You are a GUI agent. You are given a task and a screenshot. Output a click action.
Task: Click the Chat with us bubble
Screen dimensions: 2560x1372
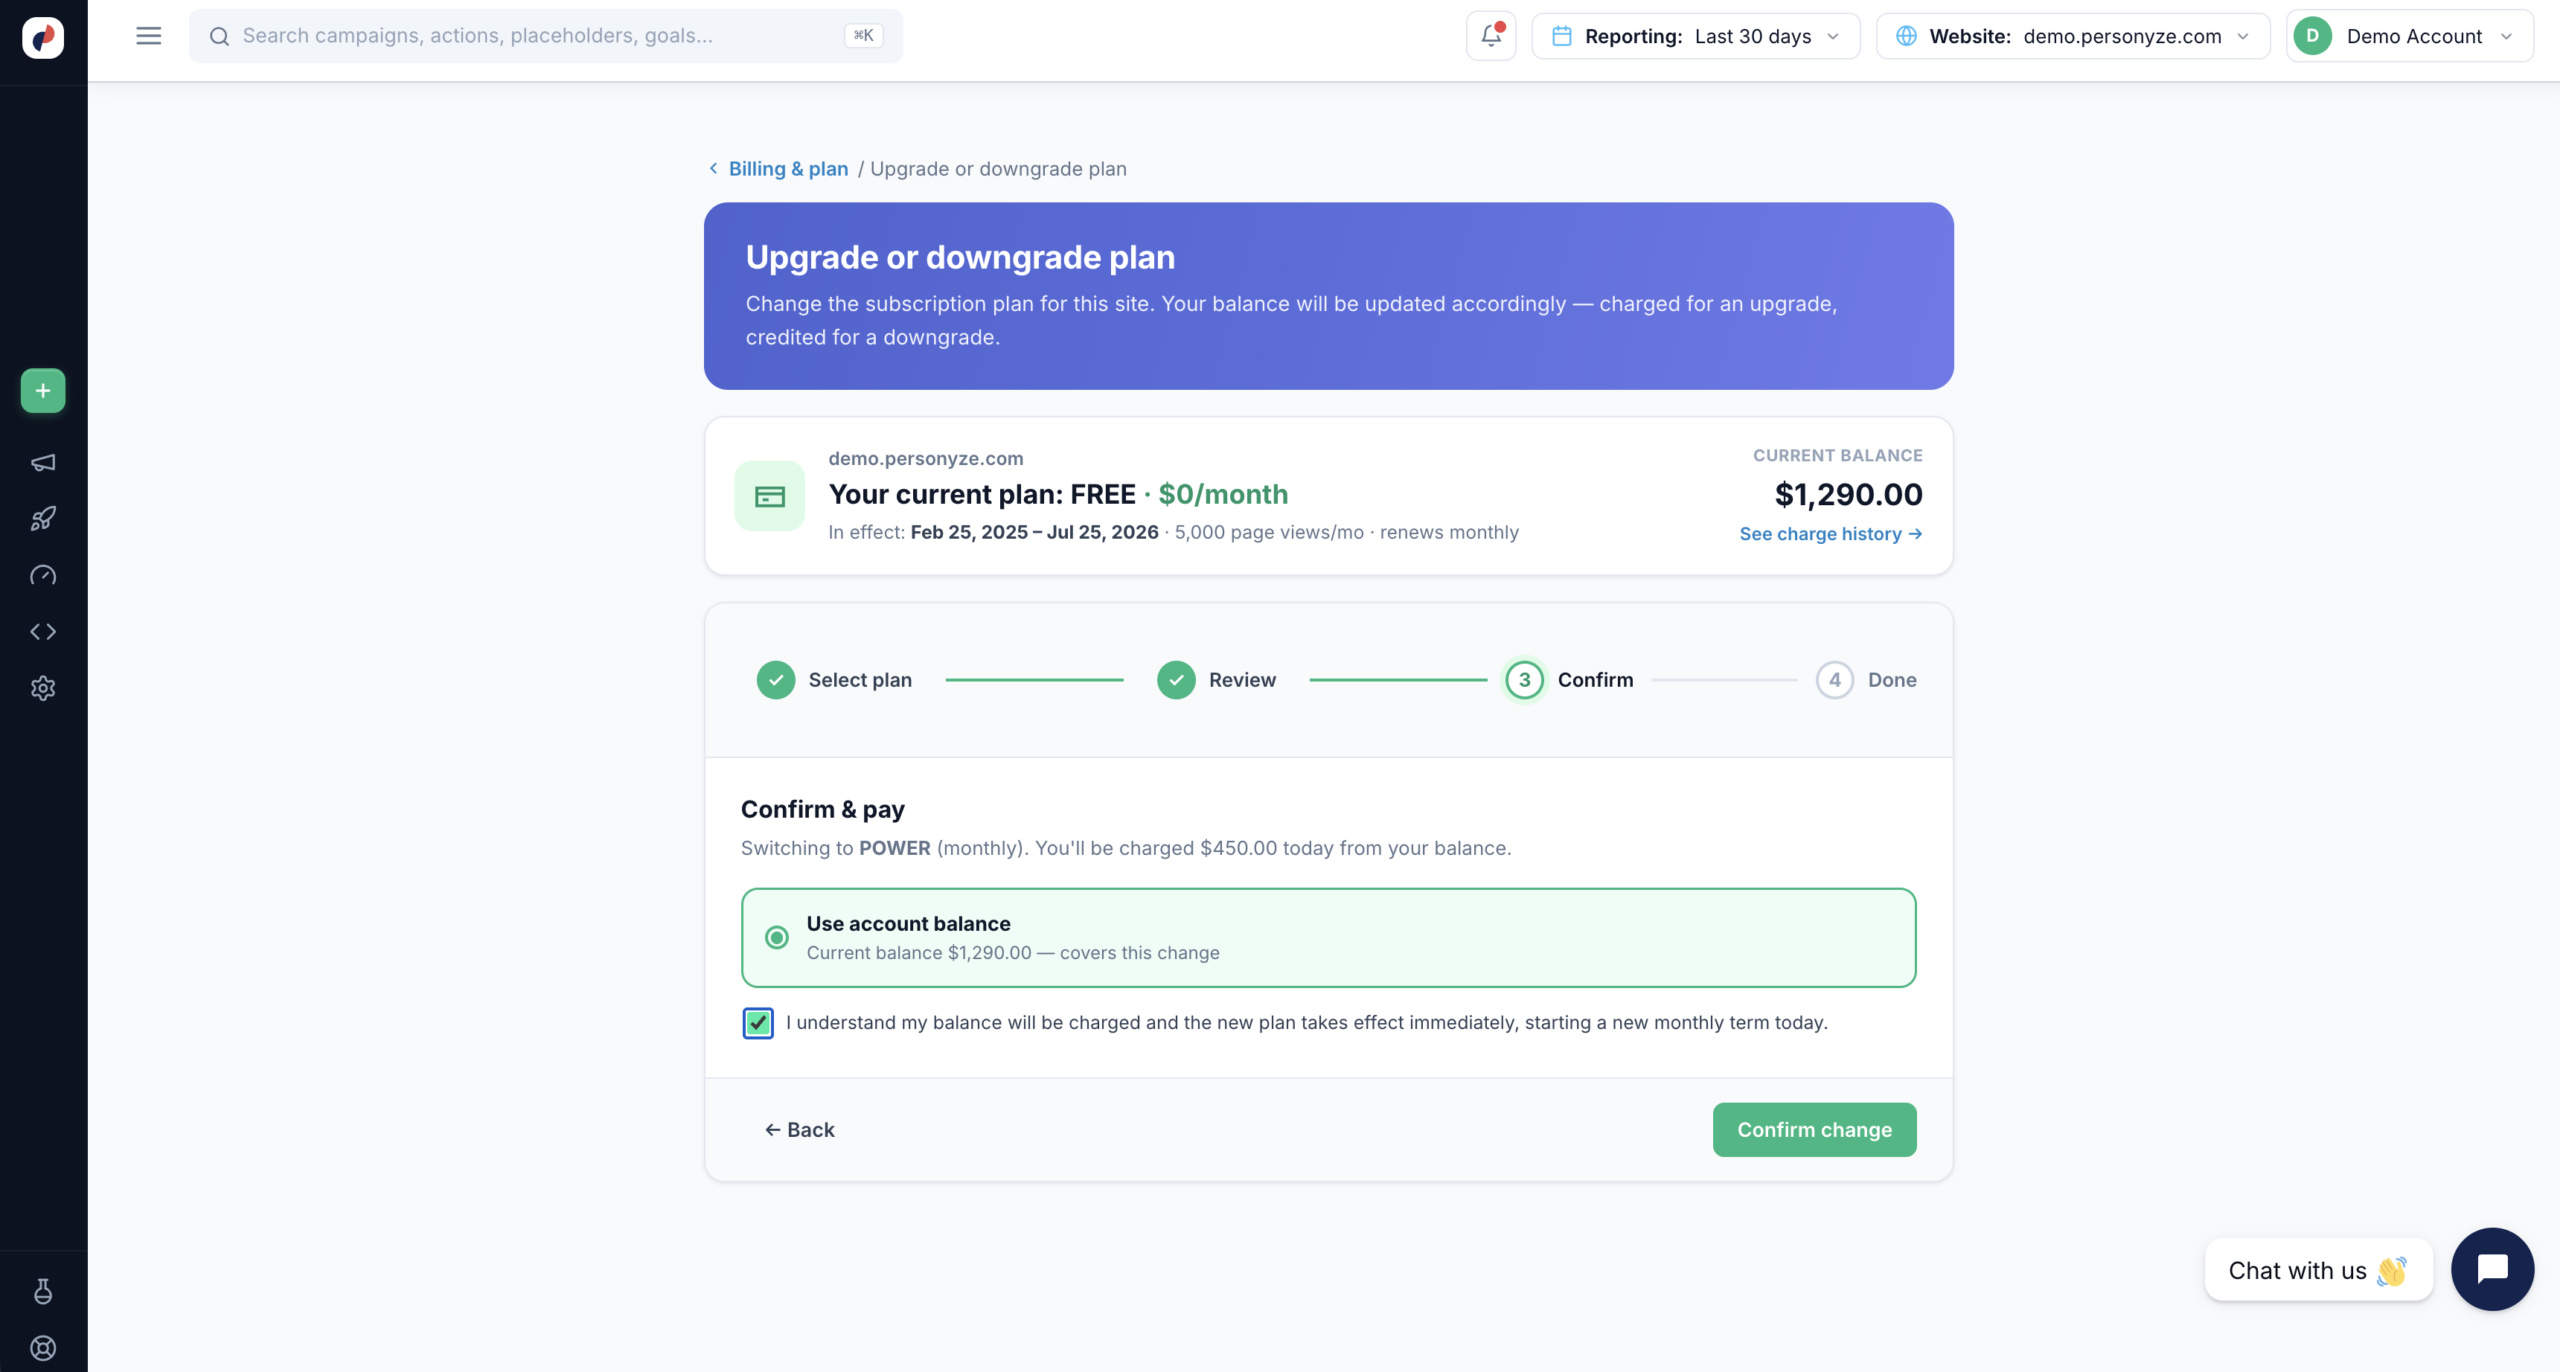click(x=2318, y=1270)
